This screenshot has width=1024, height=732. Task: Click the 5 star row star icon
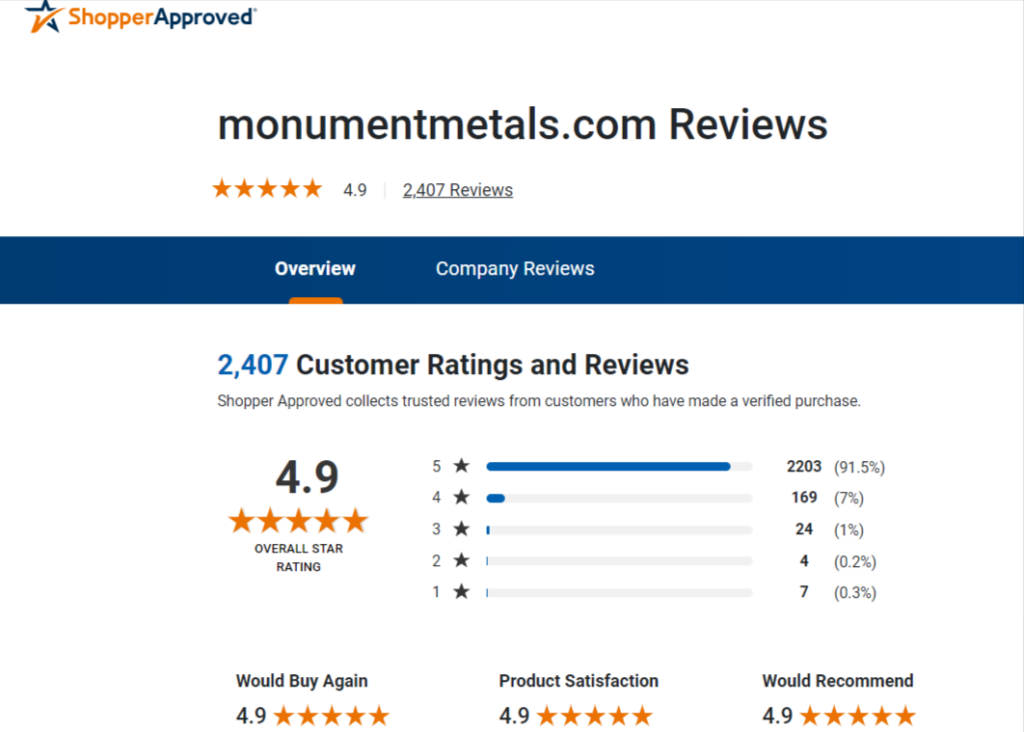point(462,466)
